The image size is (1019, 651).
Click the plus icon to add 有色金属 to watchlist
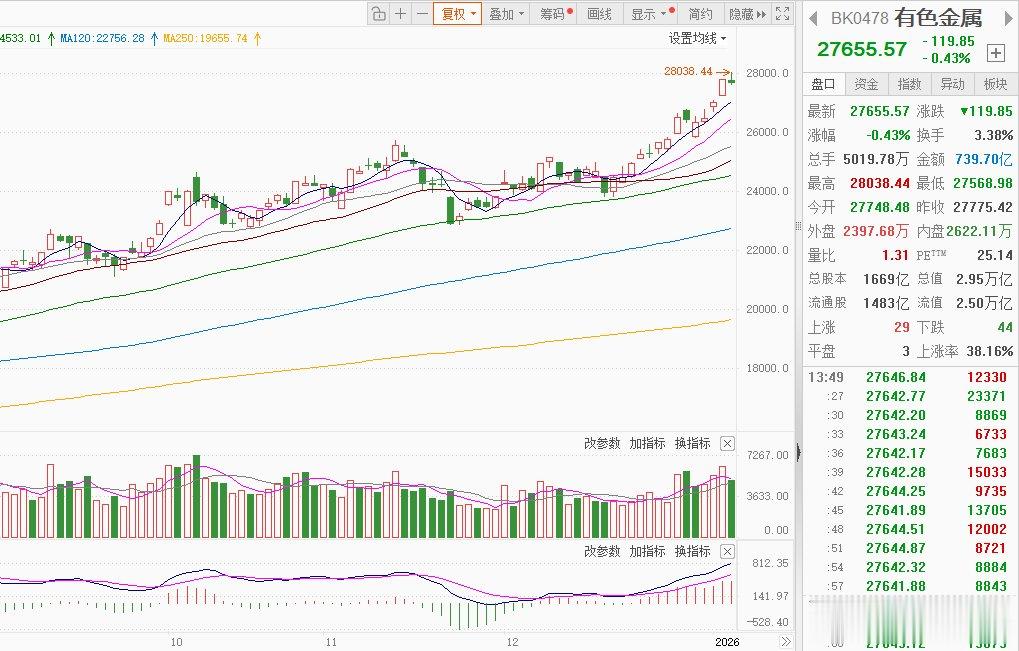(996, 54)
